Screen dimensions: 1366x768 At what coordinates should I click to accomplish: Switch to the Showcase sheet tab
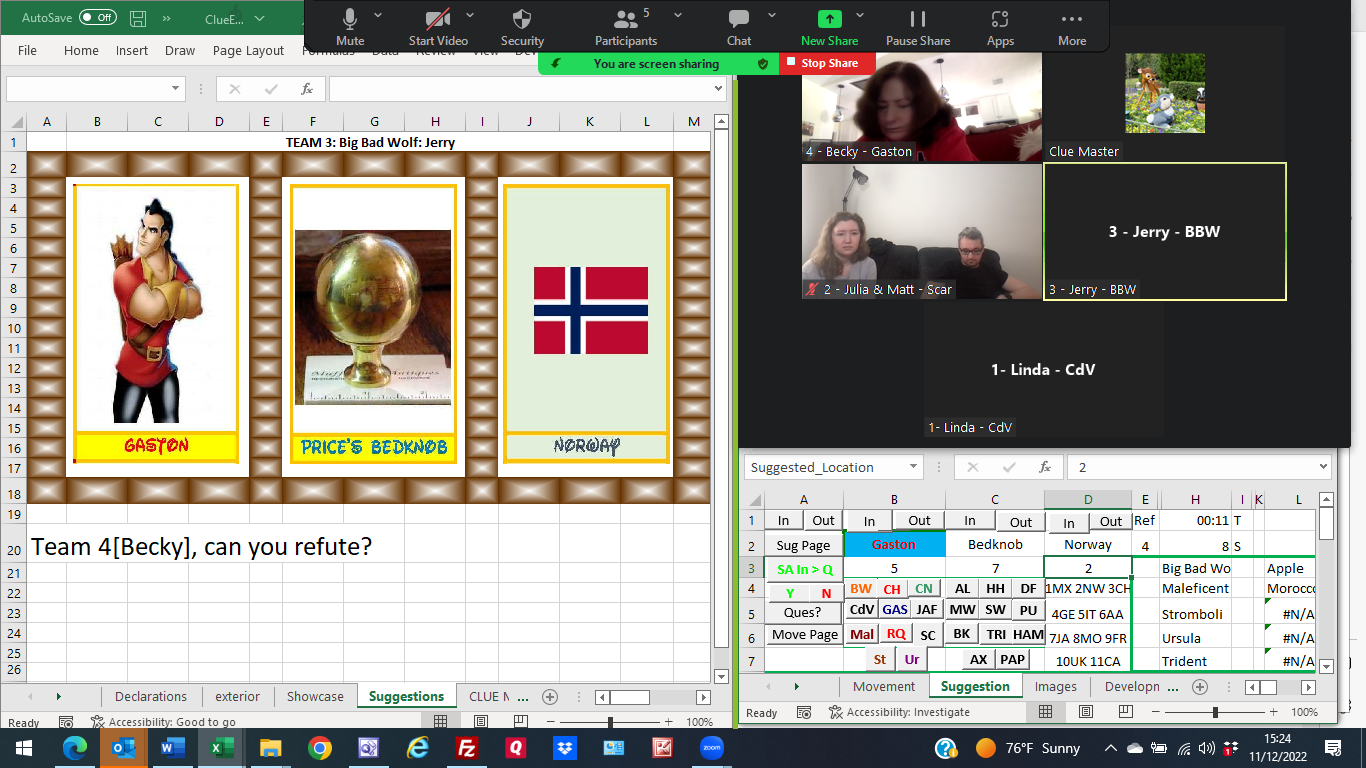tap(315, 697)
